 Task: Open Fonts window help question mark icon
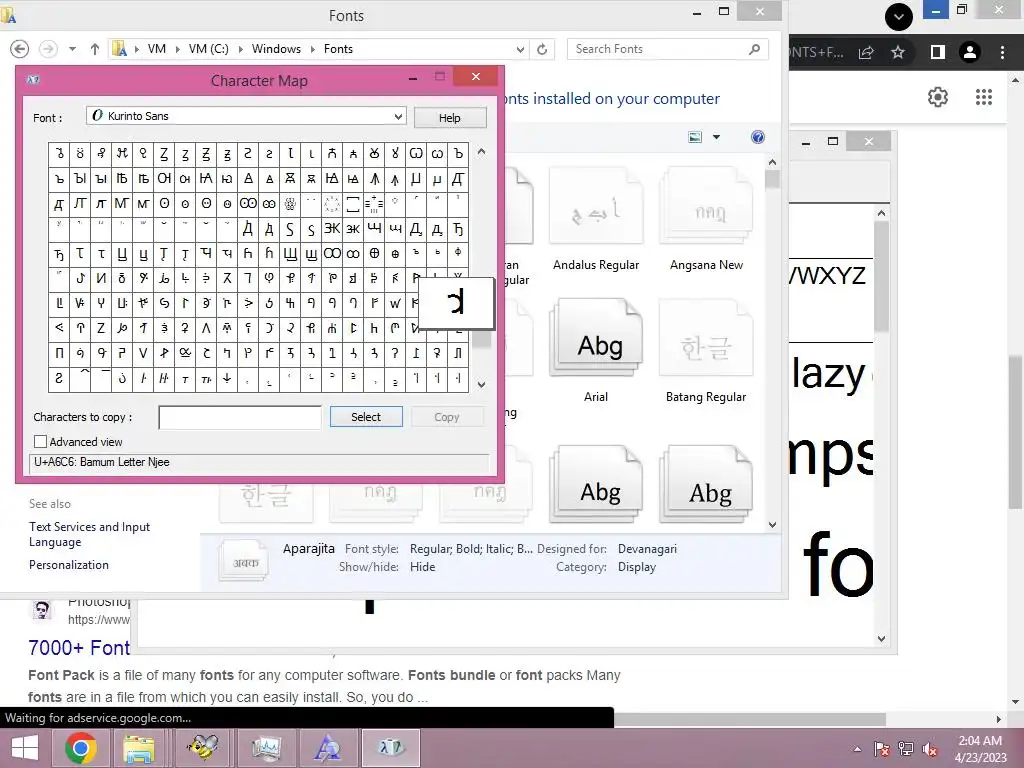click(x=758, y=137)
